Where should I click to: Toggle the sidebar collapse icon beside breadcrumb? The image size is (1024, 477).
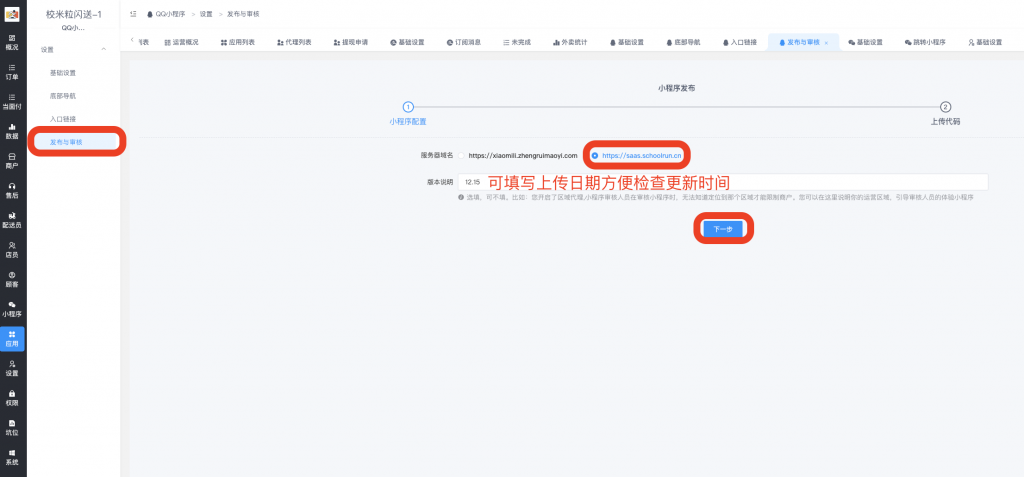pos(133,14)
